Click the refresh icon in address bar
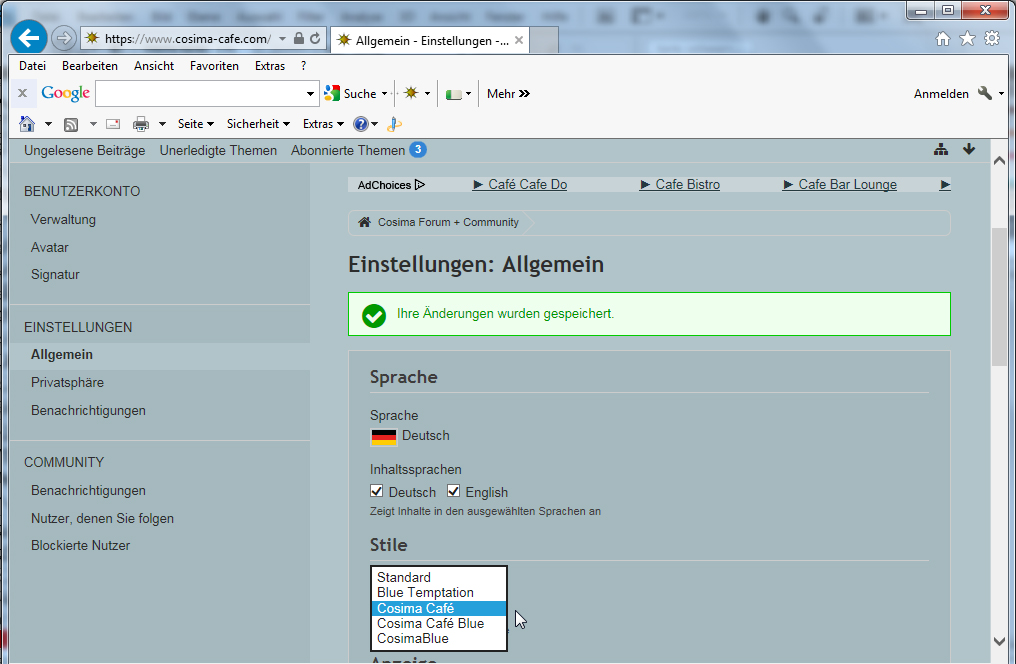 (316, 39)
